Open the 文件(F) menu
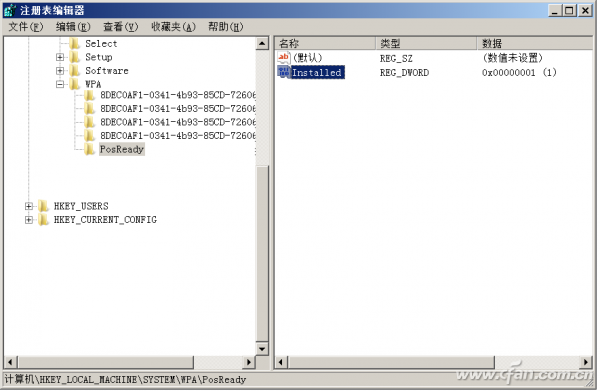 pyautogui.click(x=26, y=27)
